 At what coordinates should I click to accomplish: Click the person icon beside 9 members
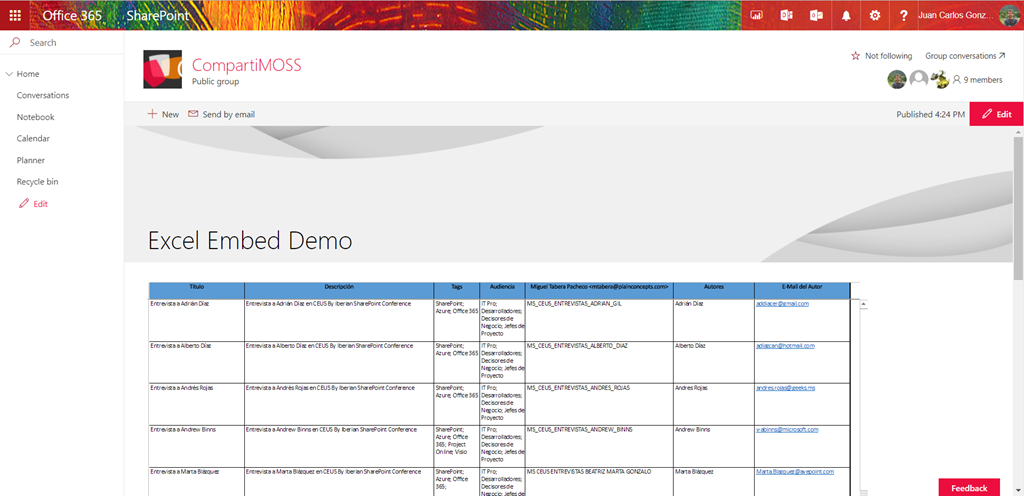[957, 80]
